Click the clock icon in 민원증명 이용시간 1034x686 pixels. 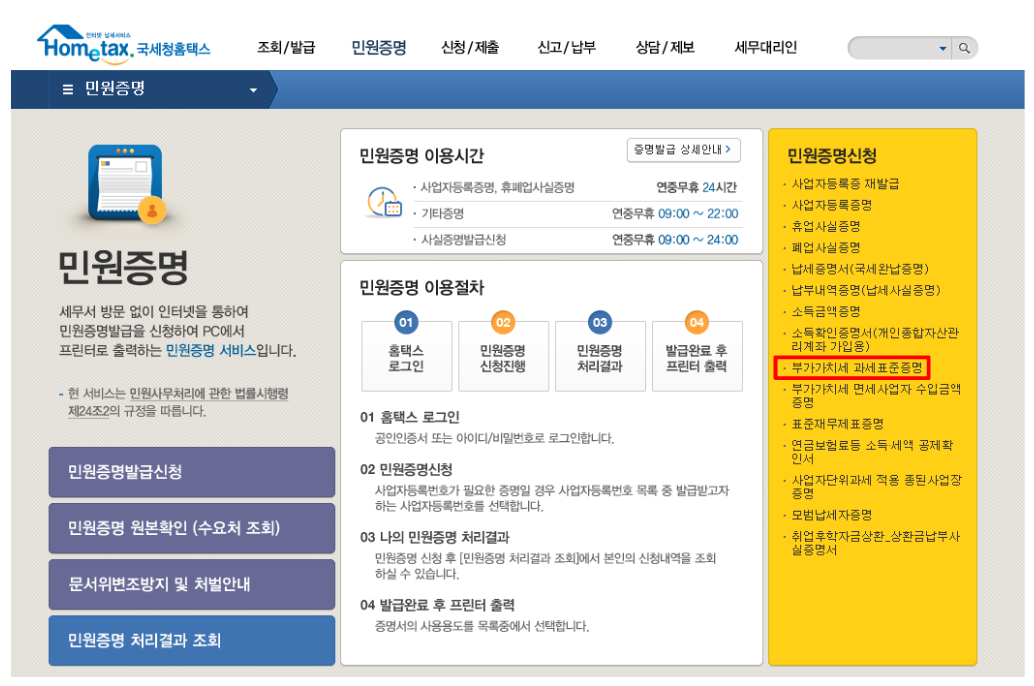383,202
